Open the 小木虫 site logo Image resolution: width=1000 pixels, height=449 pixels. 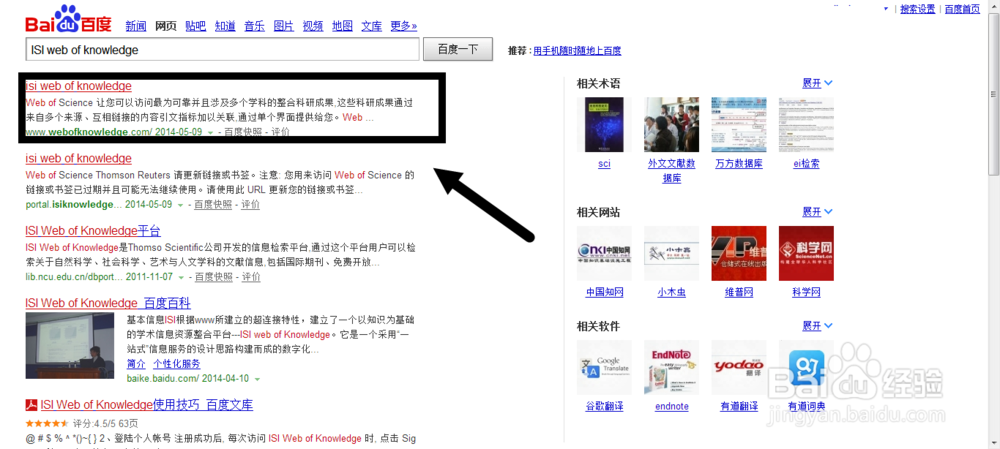672,253
